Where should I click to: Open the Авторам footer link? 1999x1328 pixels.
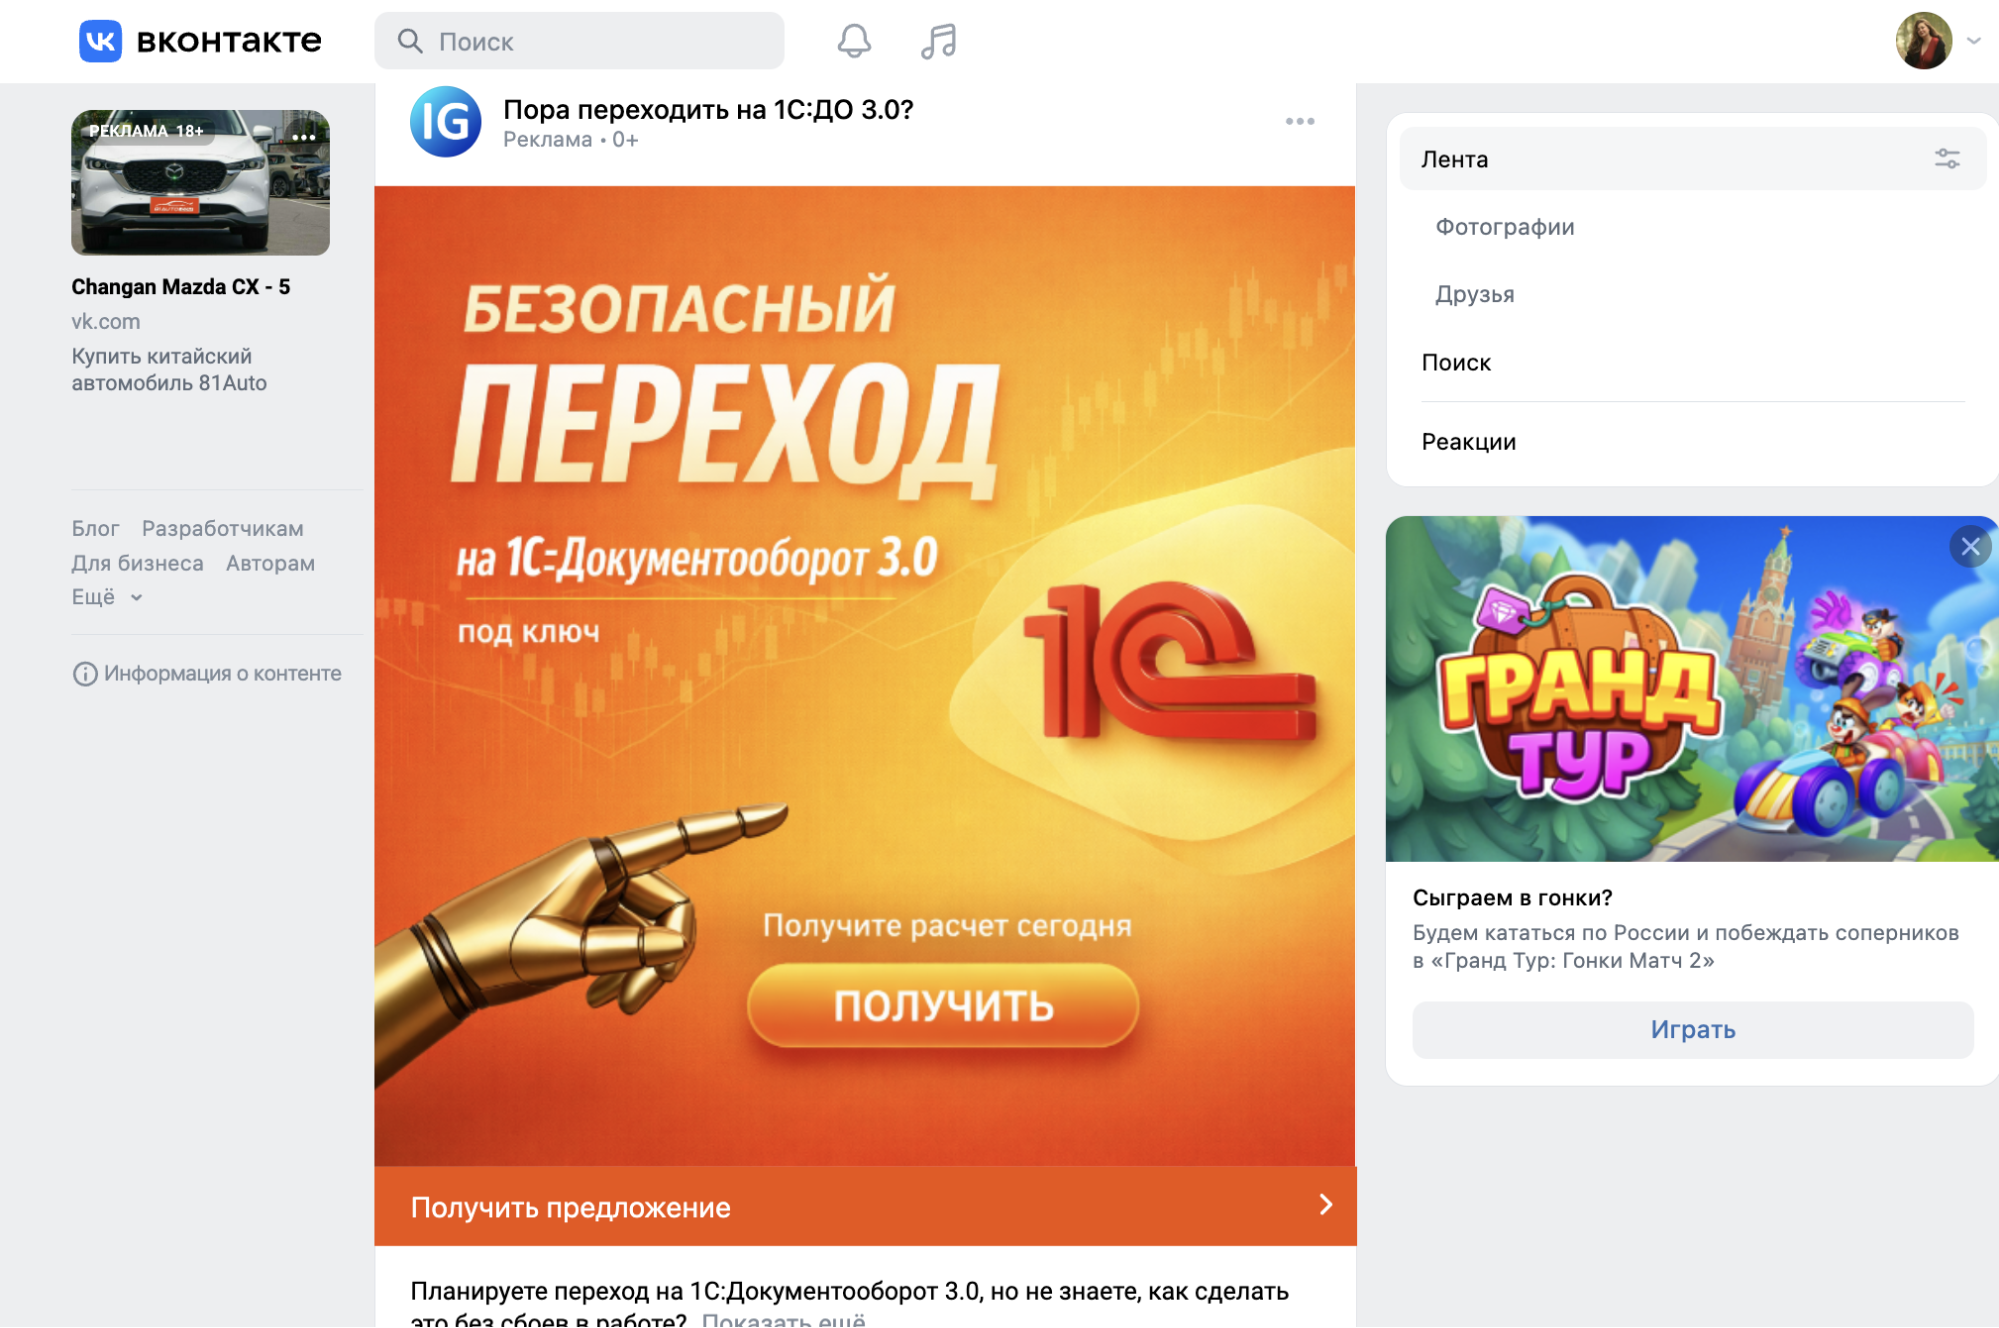(x=270, y=563)
